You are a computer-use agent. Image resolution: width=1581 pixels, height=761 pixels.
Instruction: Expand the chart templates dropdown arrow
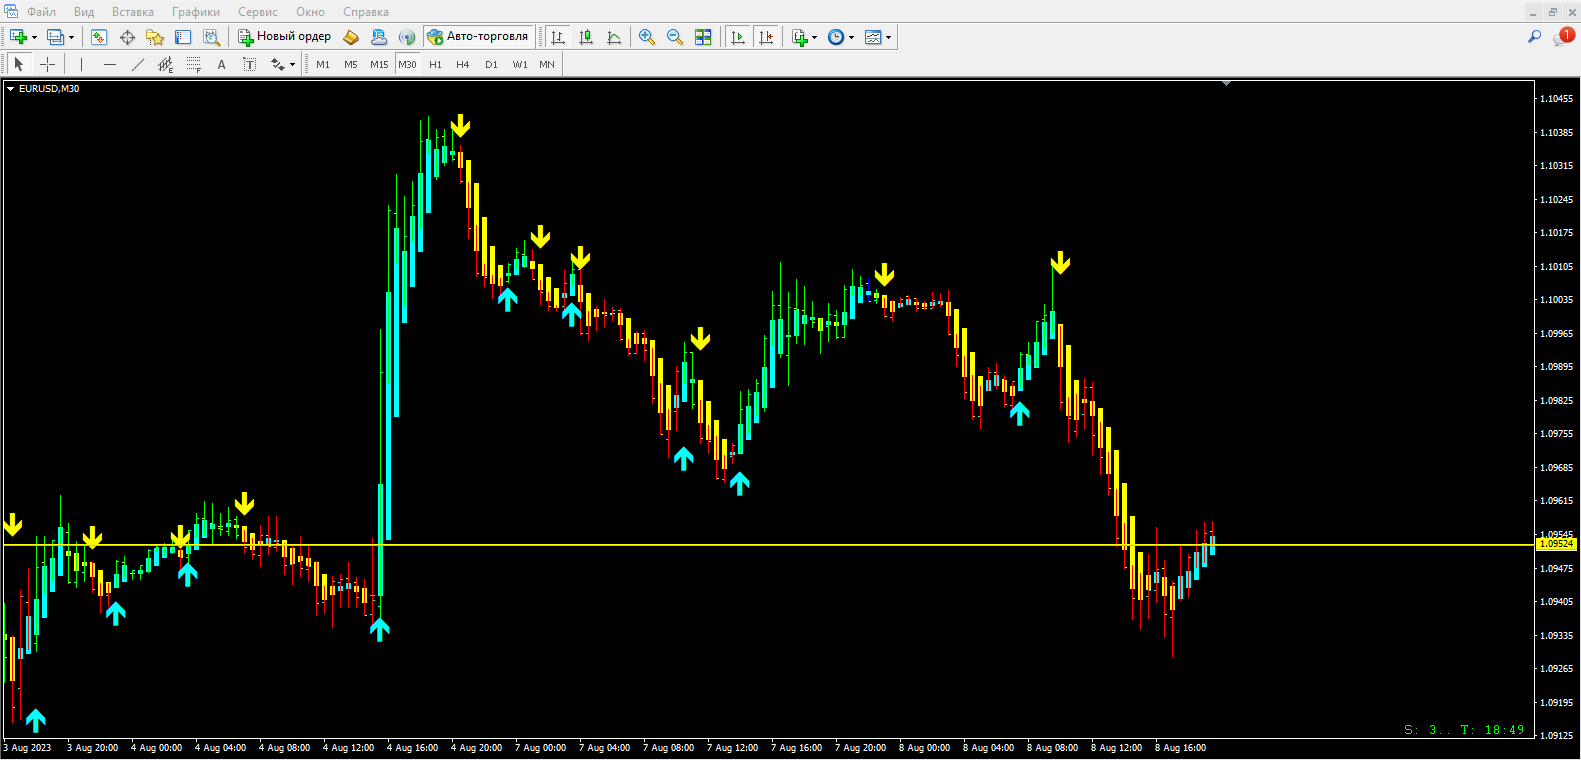(888, 38)
